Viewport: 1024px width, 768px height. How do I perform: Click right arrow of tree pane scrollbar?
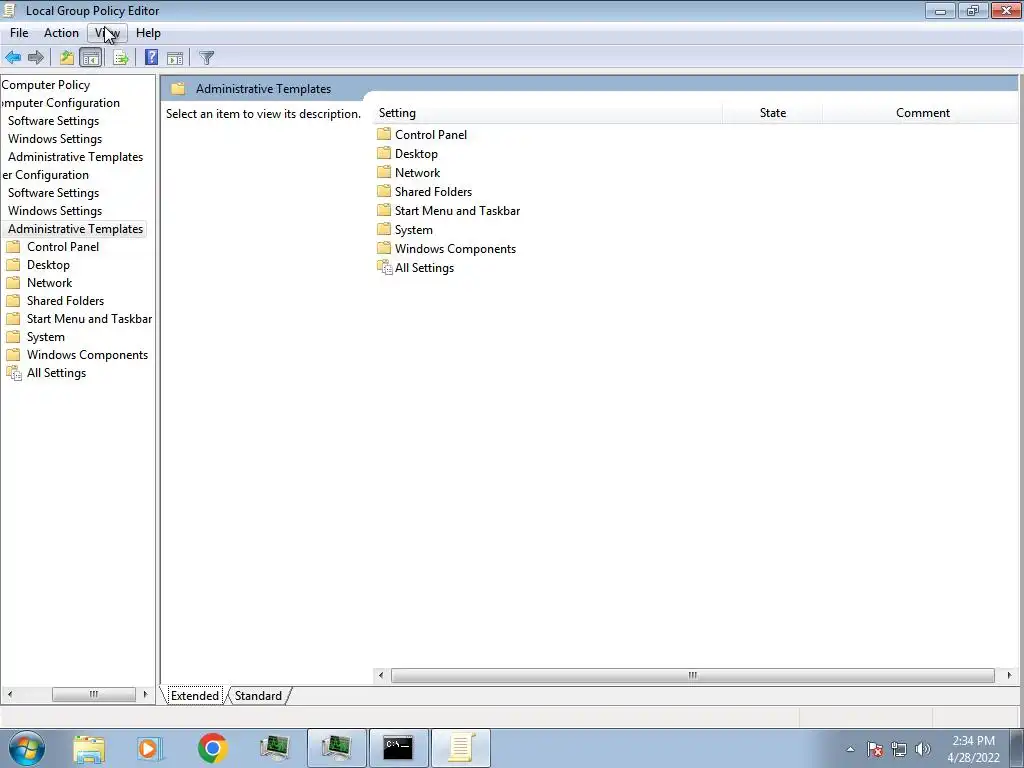(145, 694)
